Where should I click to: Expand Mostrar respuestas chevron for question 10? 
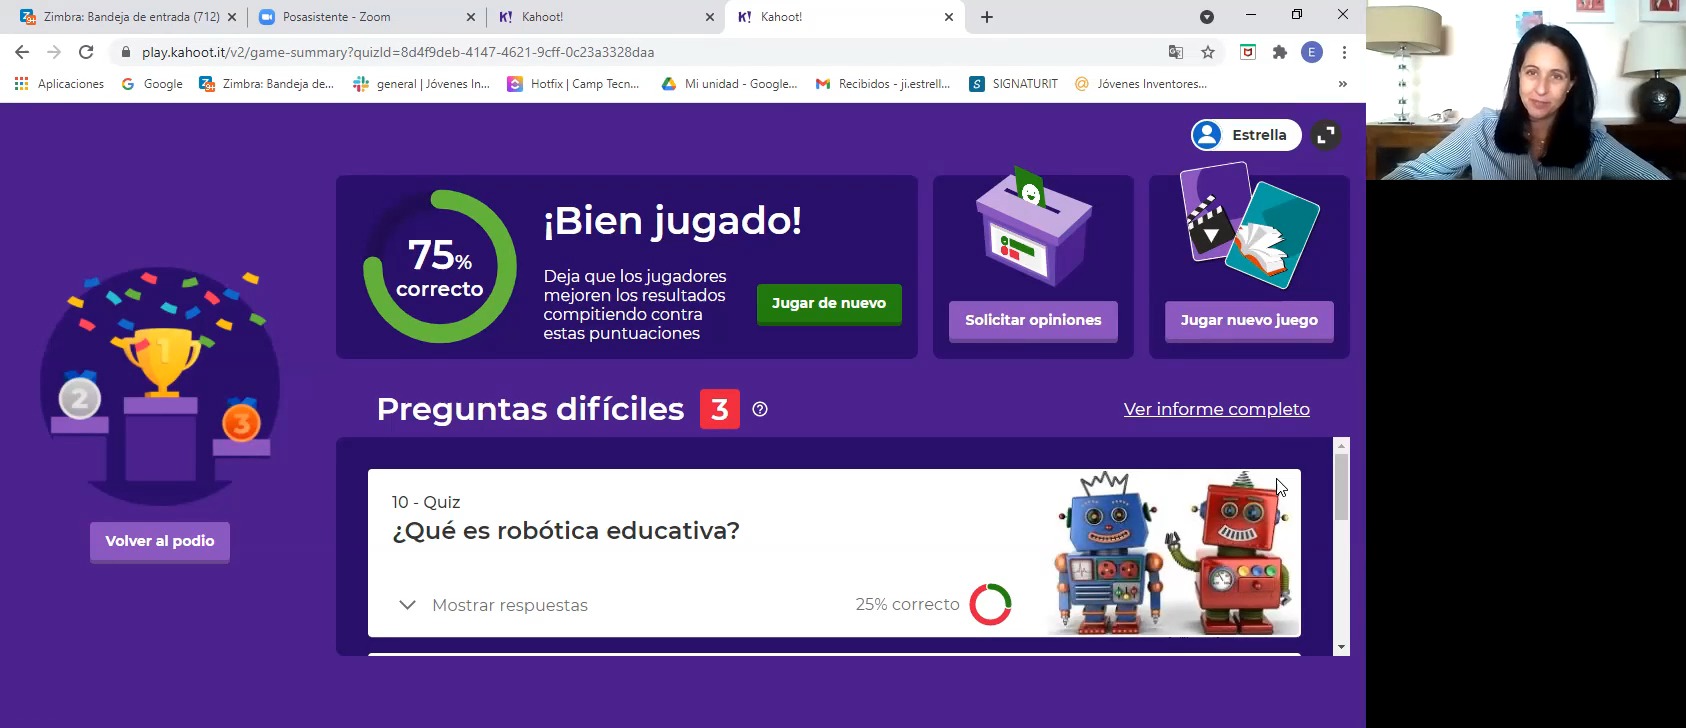pos(407,605)
